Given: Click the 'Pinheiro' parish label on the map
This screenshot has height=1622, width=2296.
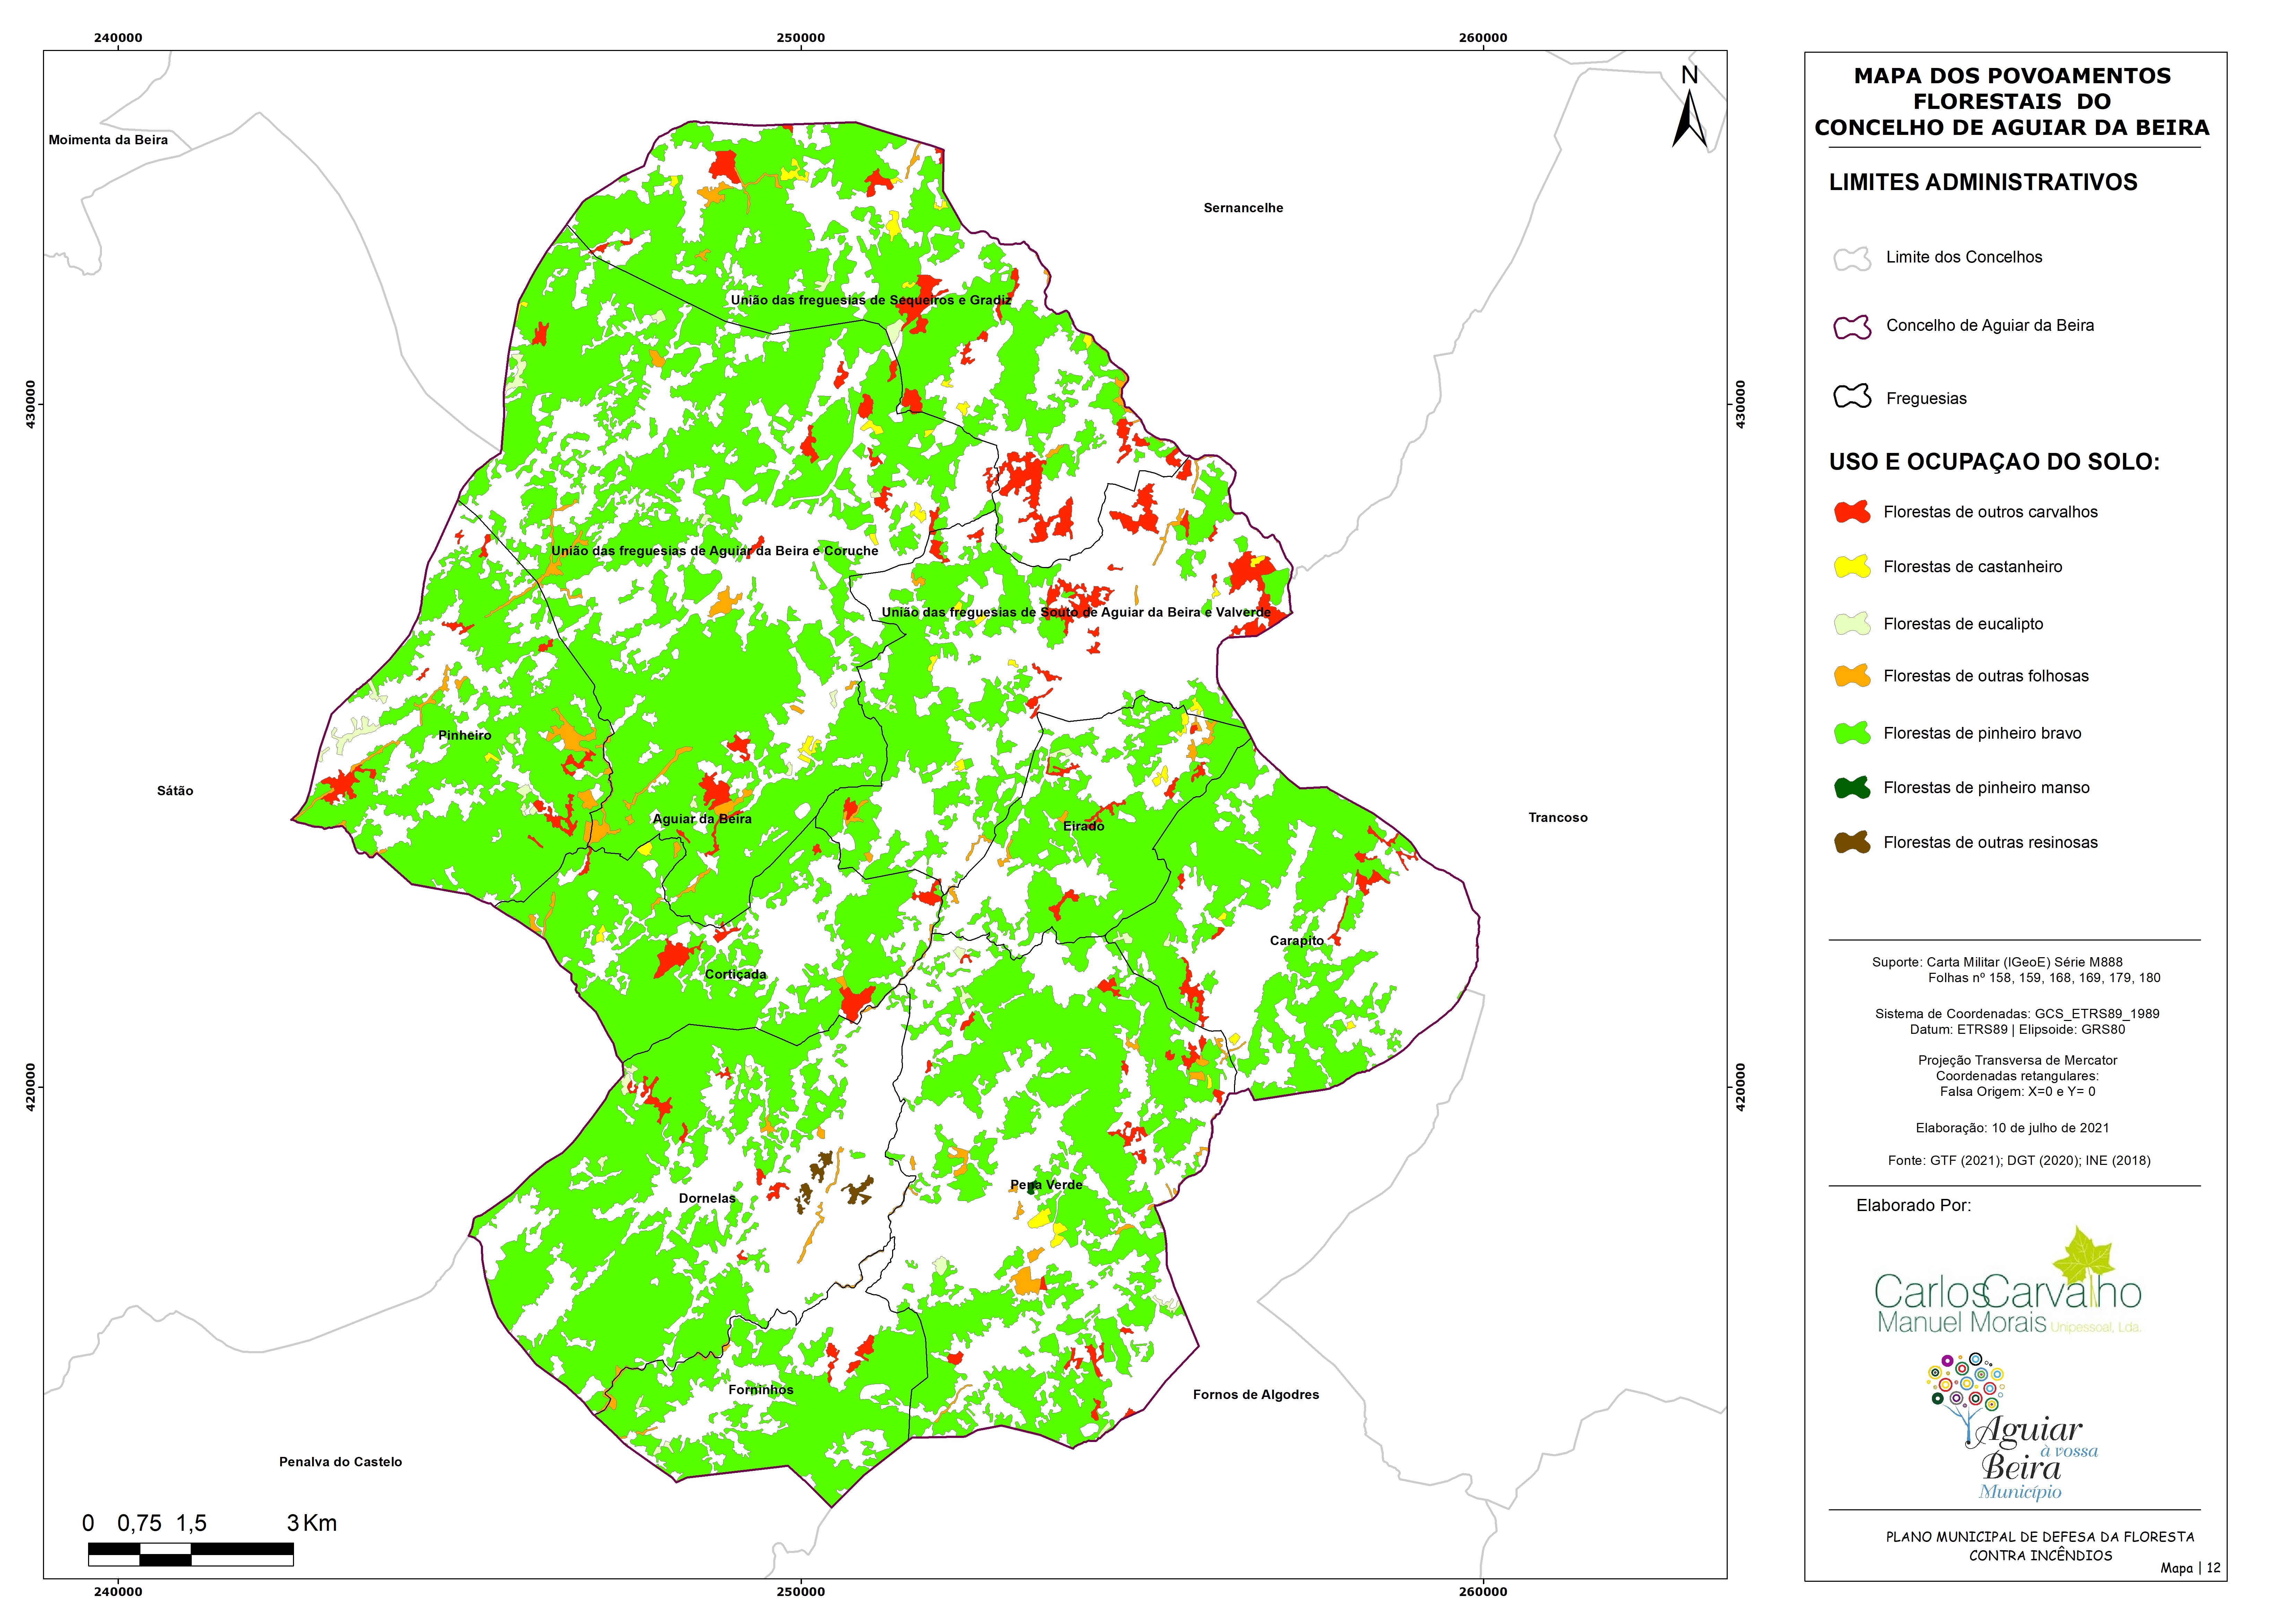Looking at the screenshot, I should (465, 735).
